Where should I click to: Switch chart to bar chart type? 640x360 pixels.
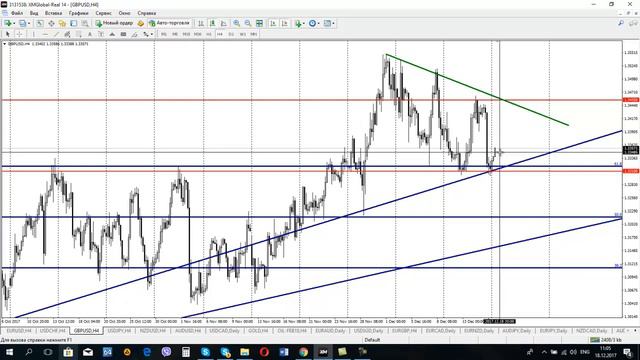point(201,23)
